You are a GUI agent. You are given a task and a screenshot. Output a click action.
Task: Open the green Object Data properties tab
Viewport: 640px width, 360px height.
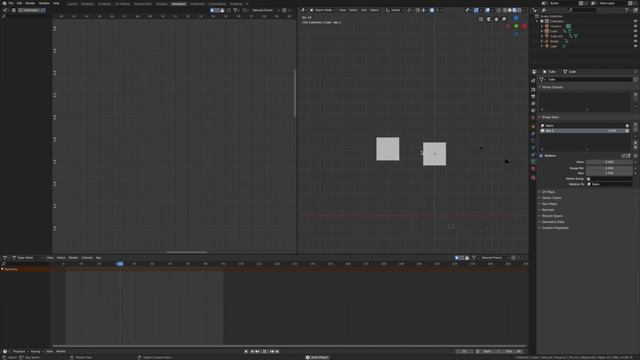tap(533, 162)
